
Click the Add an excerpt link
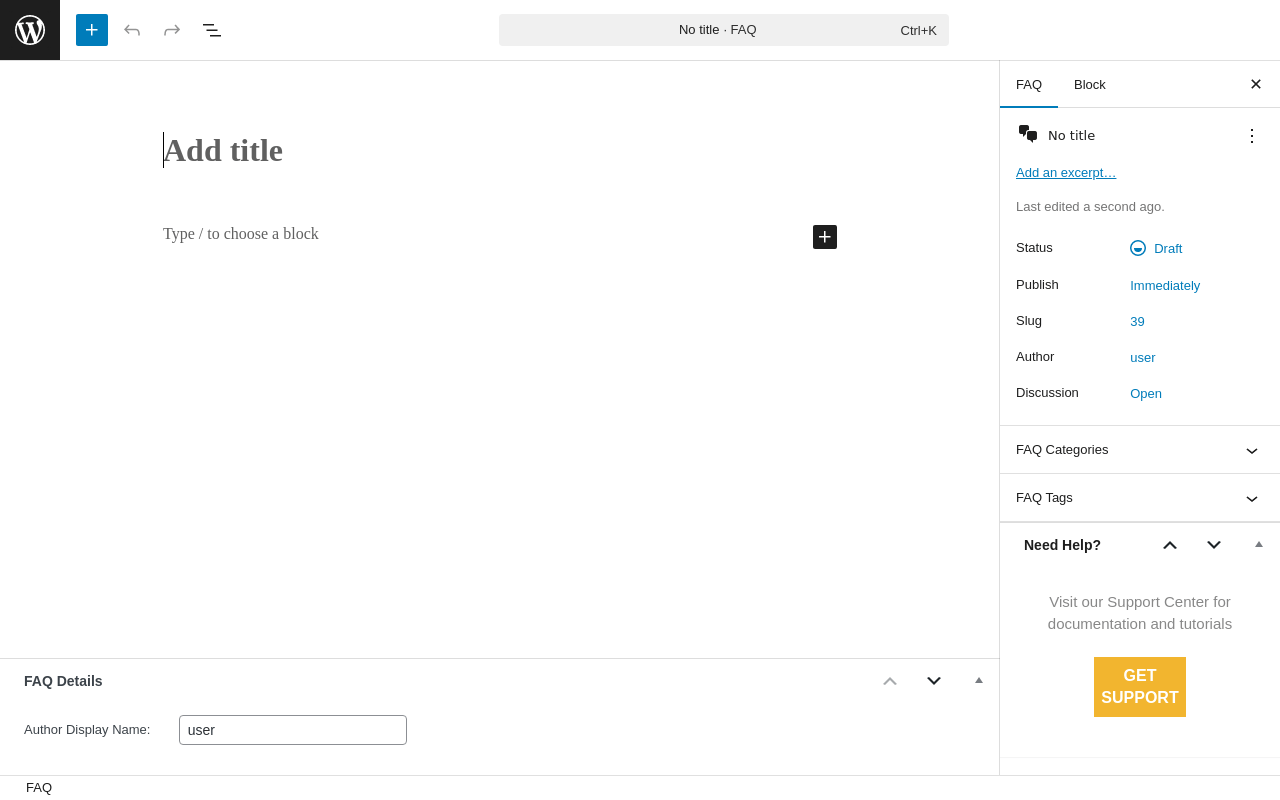coord(1066,173)
